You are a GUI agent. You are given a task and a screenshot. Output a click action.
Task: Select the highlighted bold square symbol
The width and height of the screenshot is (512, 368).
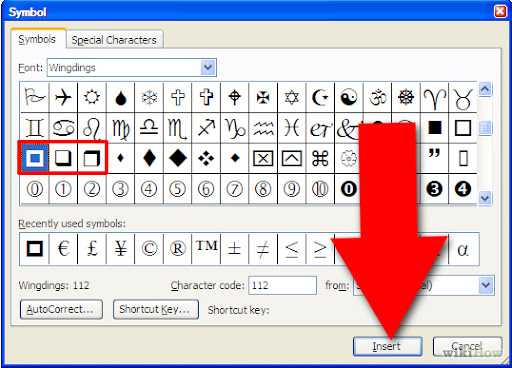[35, 158]
